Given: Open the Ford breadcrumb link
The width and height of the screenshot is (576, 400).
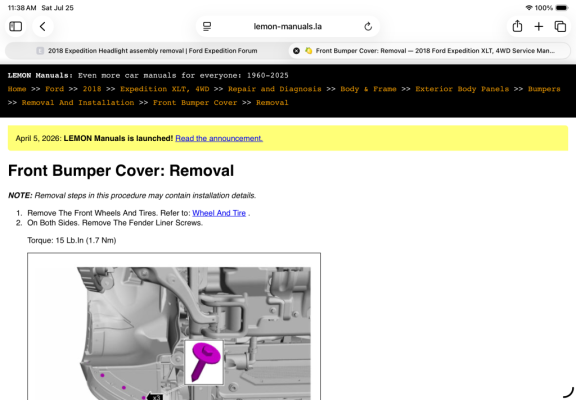Looking at the screenshot, I should (54, 89).
